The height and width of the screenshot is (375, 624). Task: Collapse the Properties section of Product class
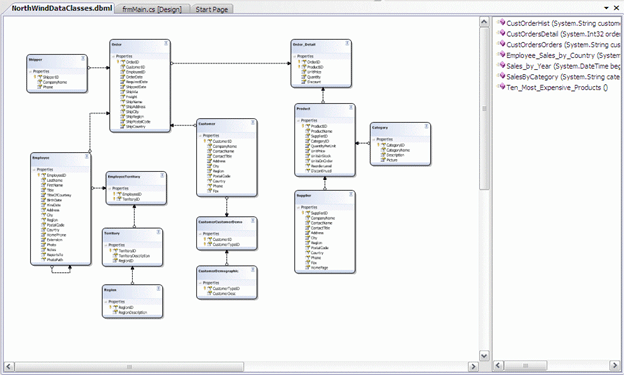click(x=298, y=120)
